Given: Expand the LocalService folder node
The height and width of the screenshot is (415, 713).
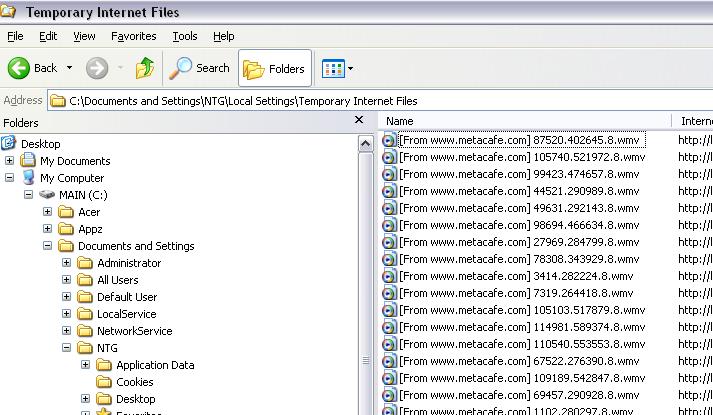Looking at the screenshot, I should click(66, 313).
